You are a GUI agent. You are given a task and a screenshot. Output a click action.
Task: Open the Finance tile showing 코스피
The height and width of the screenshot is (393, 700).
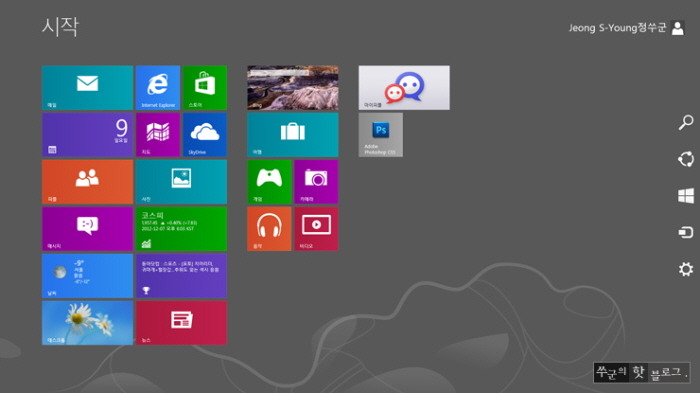click(x=181, y=229)
